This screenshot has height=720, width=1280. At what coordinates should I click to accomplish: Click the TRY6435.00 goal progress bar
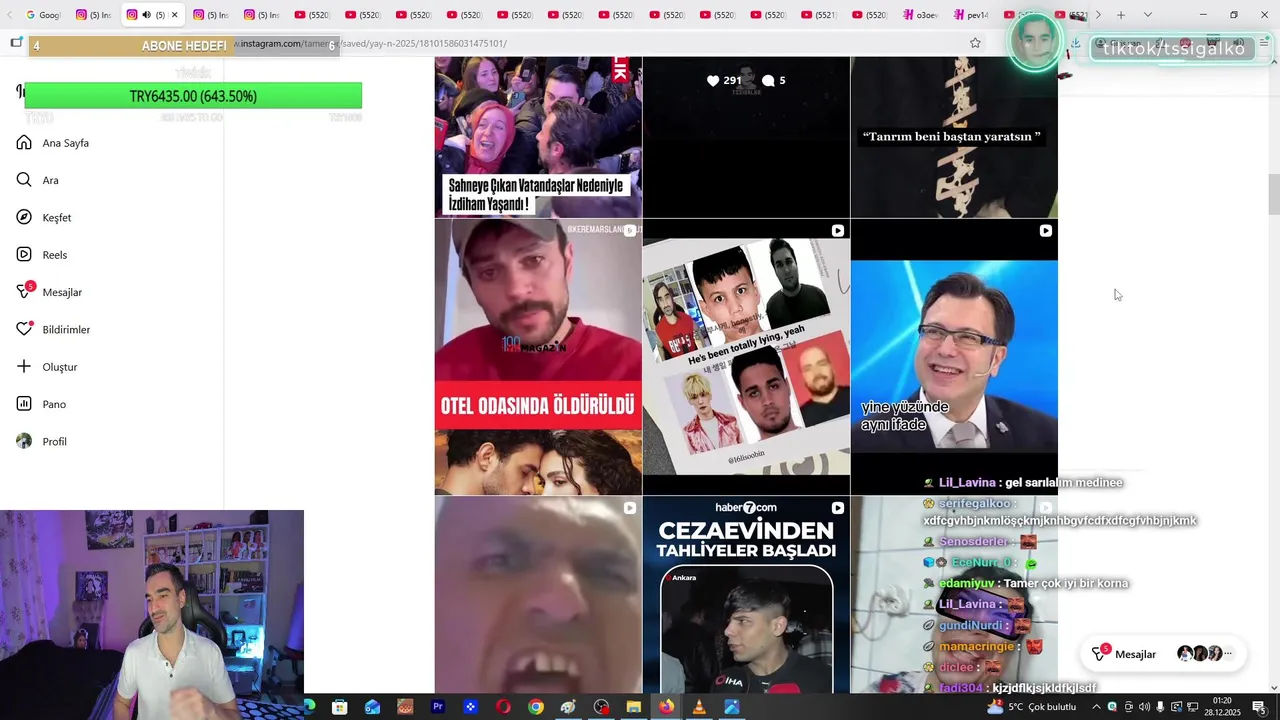coord(193,96)
